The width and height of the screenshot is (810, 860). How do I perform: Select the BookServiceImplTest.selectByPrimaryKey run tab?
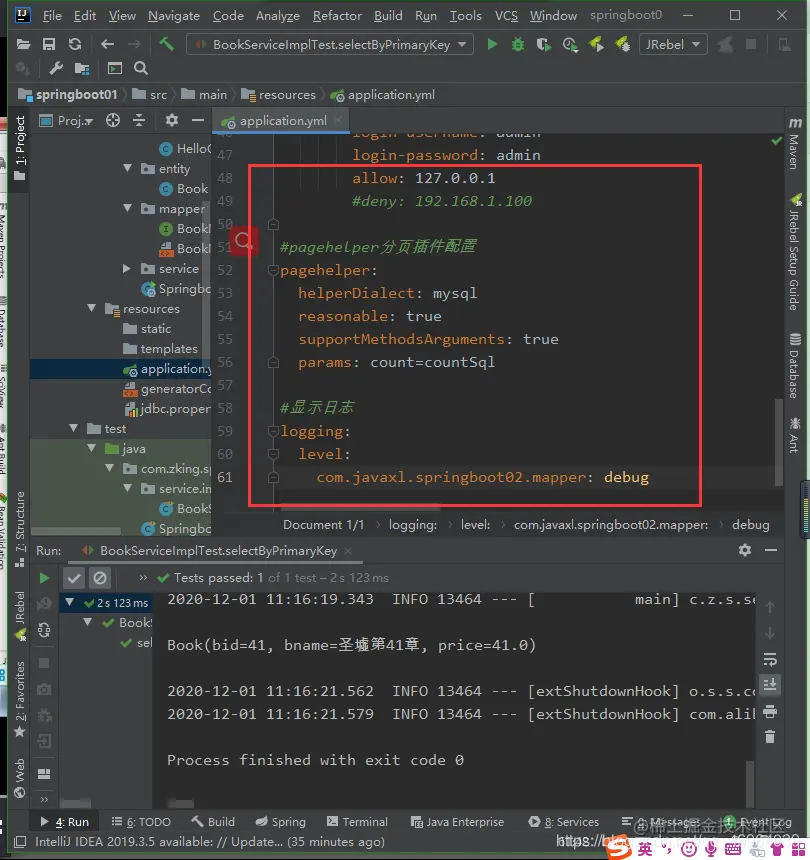(218, 551)
